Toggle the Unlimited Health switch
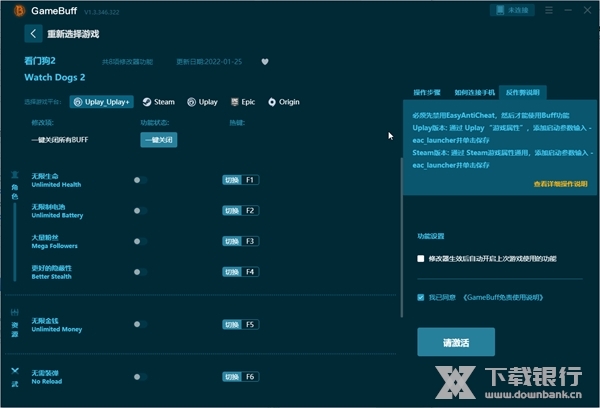The image size is (600, 408). (x=140, y=180)
